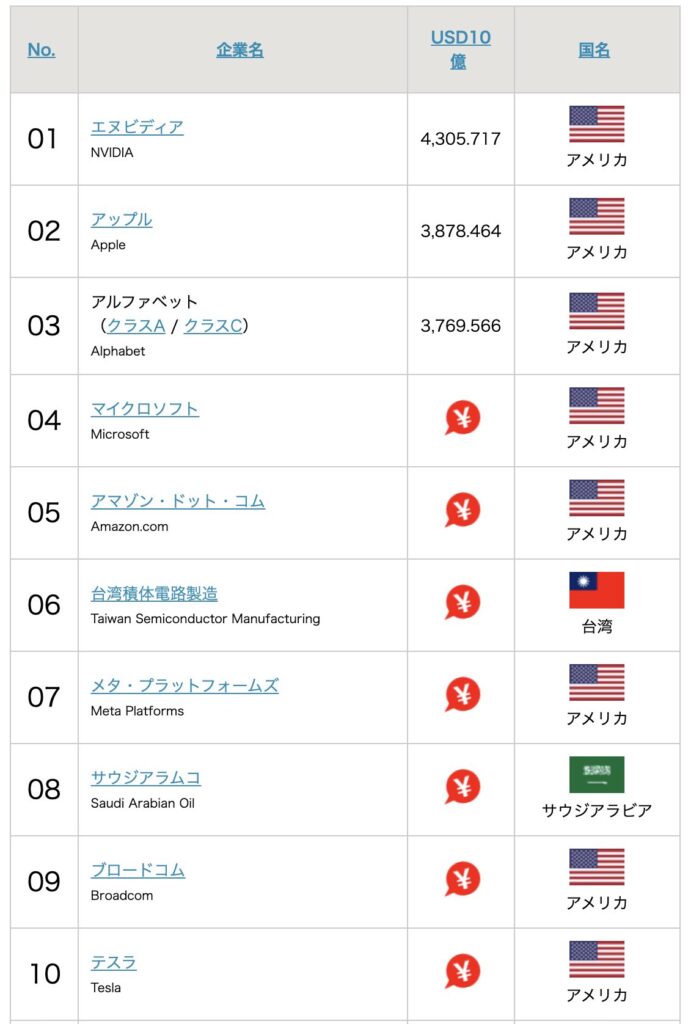Screen dimensions: 688x1024
Task: Click the Saudi Arabia flag icon
Action: (x=596, y=775)
